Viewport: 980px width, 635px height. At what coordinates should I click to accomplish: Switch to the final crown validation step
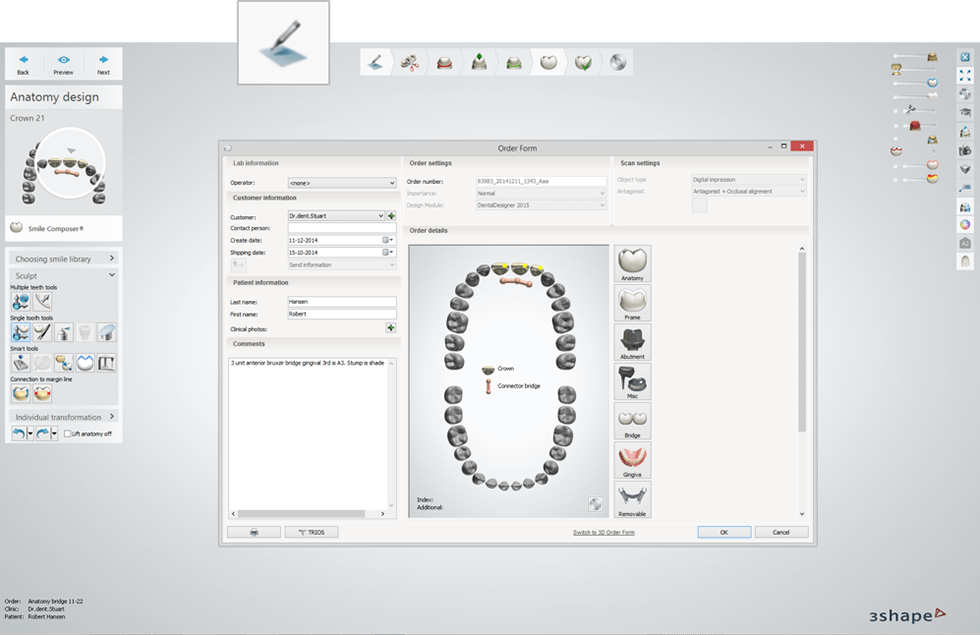(x=583, y=62)
